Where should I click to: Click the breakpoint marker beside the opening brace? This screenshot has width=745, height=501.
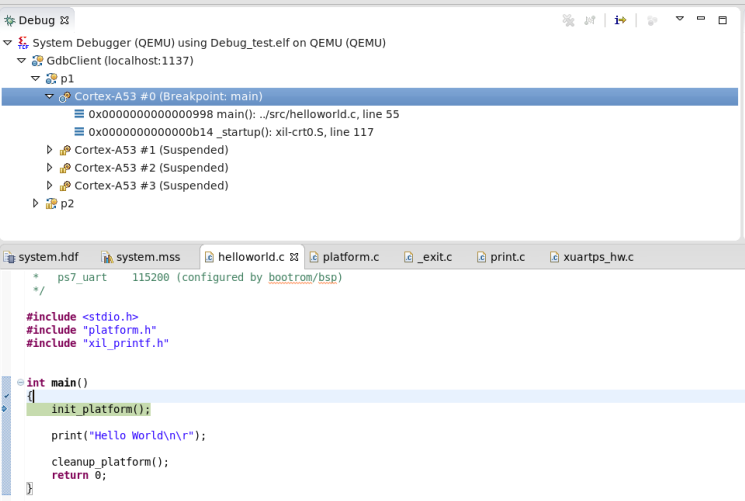pyautogui.click(x=6, y=395)
